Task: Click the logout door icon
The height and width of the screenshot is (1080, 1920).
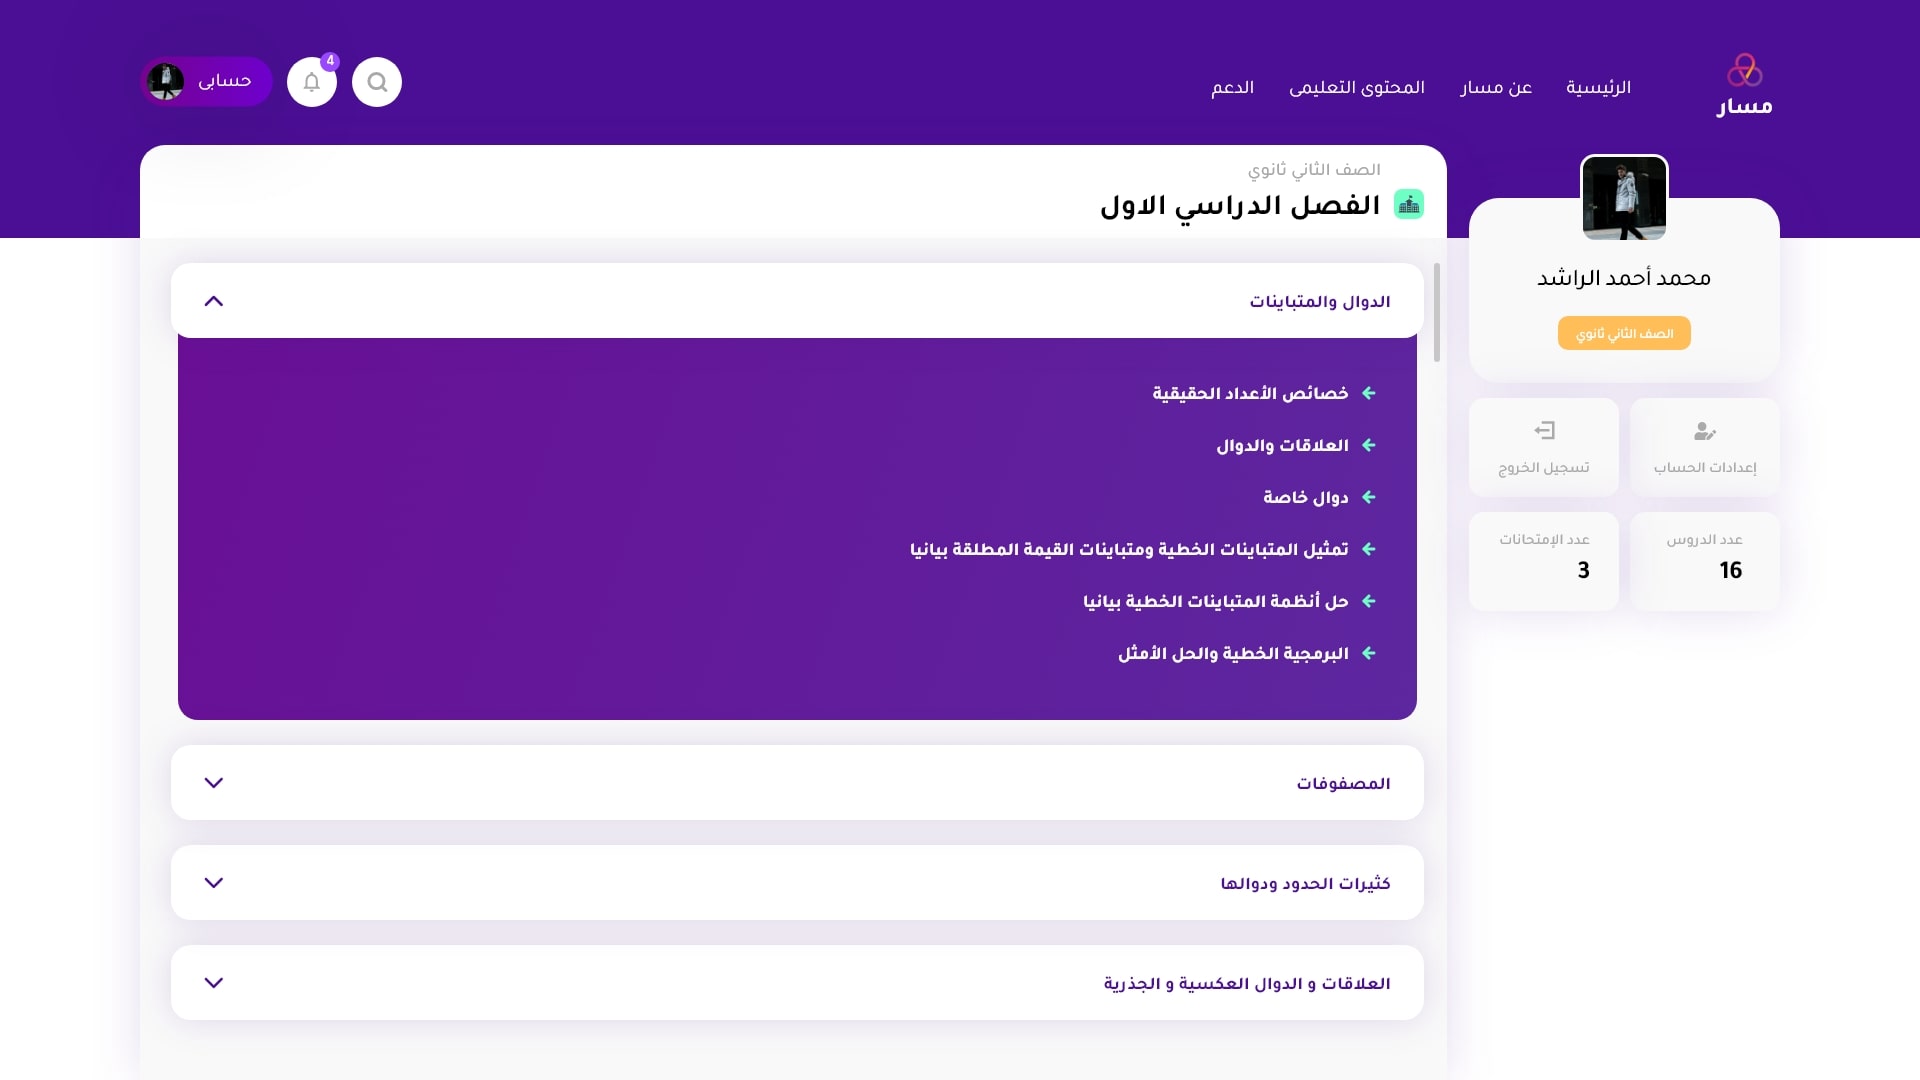Action: (1544, 431)
